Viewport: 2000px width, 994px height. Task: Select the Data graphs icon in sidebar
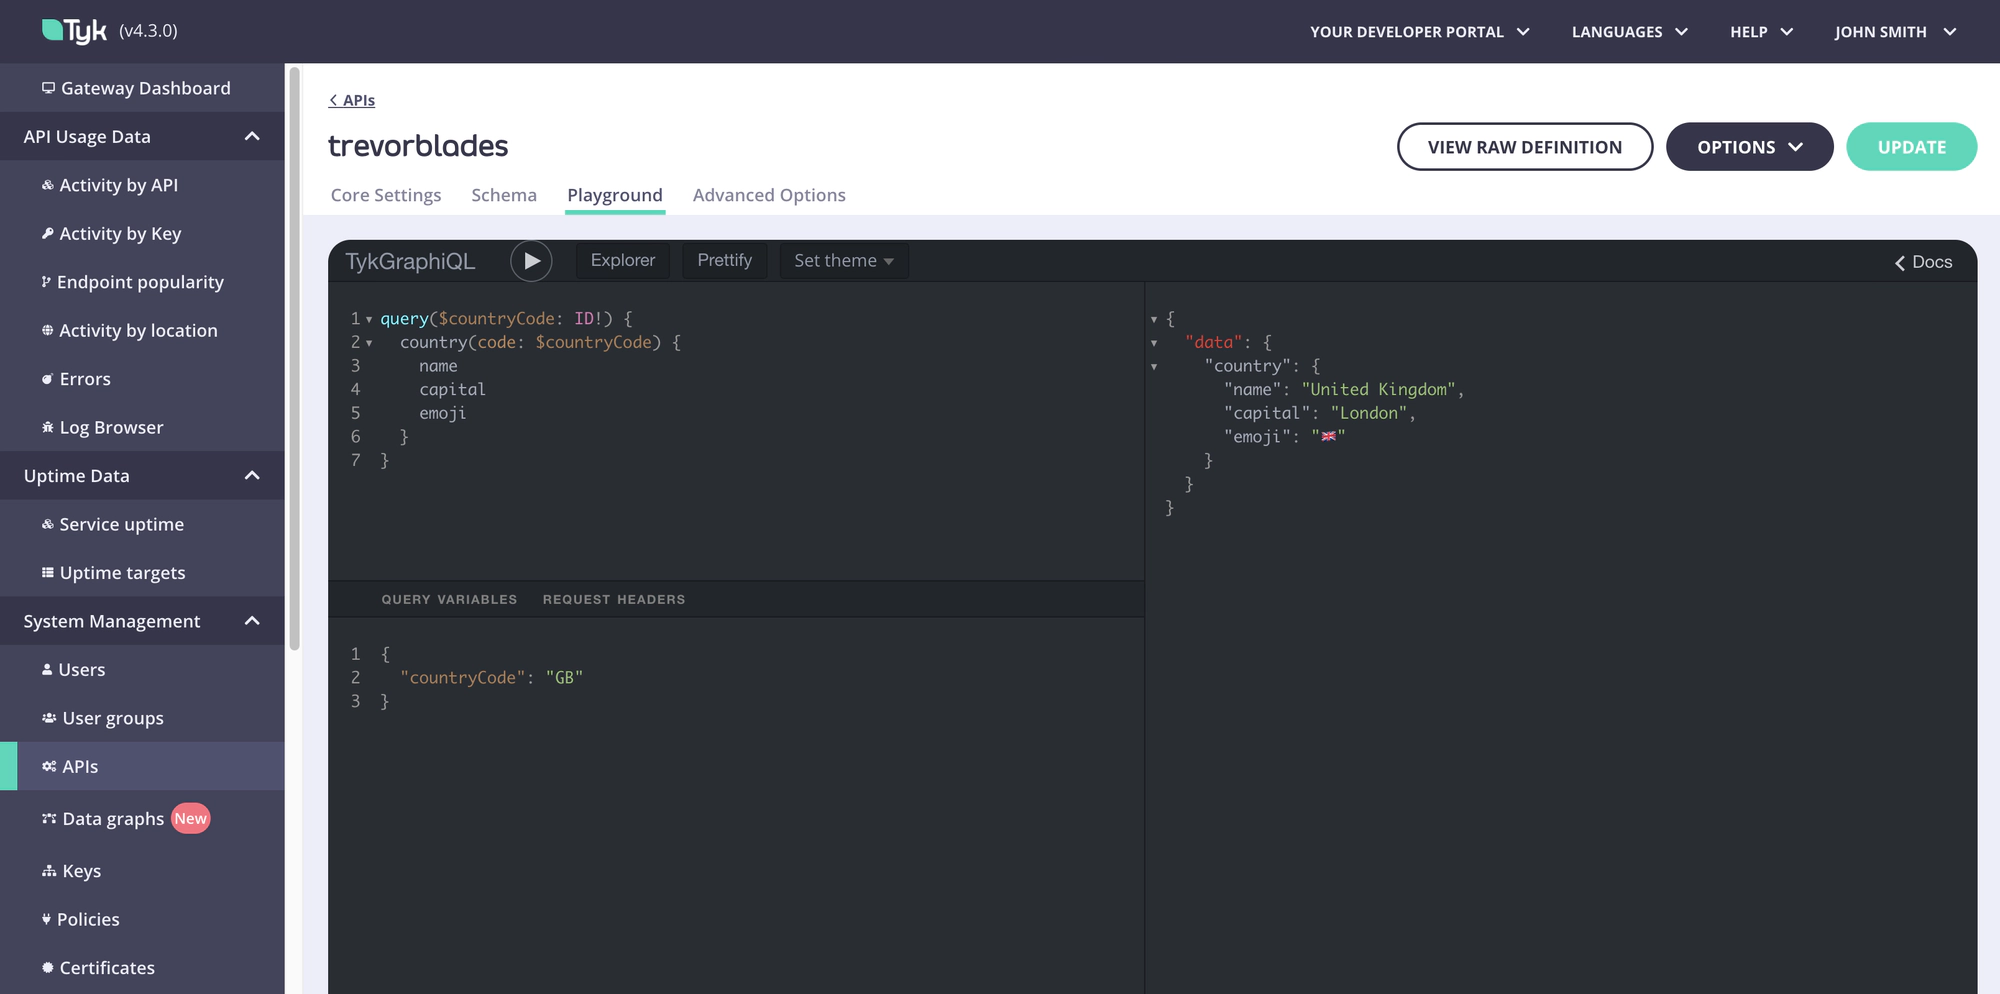(48, 818)
